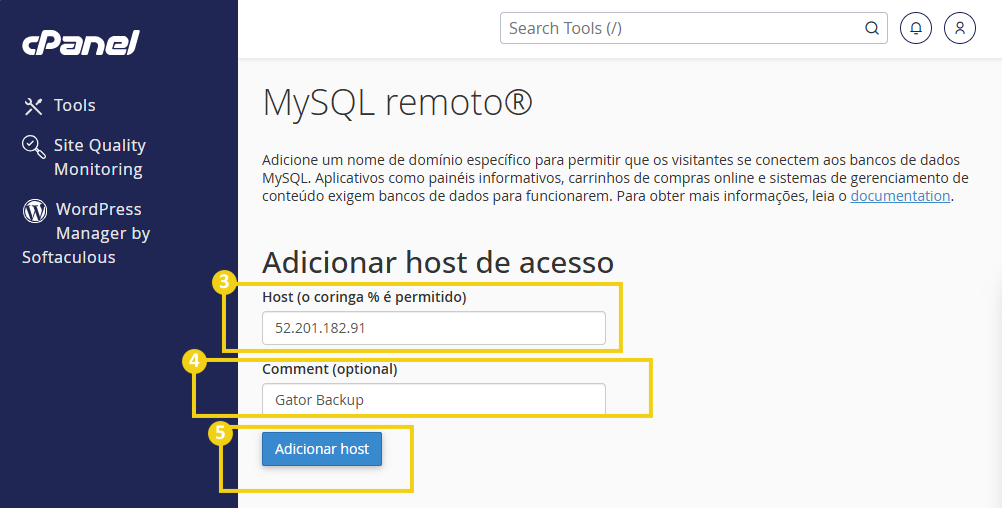Click the Adicionar host button
The image size is (1002, 508).
[322, 449]
